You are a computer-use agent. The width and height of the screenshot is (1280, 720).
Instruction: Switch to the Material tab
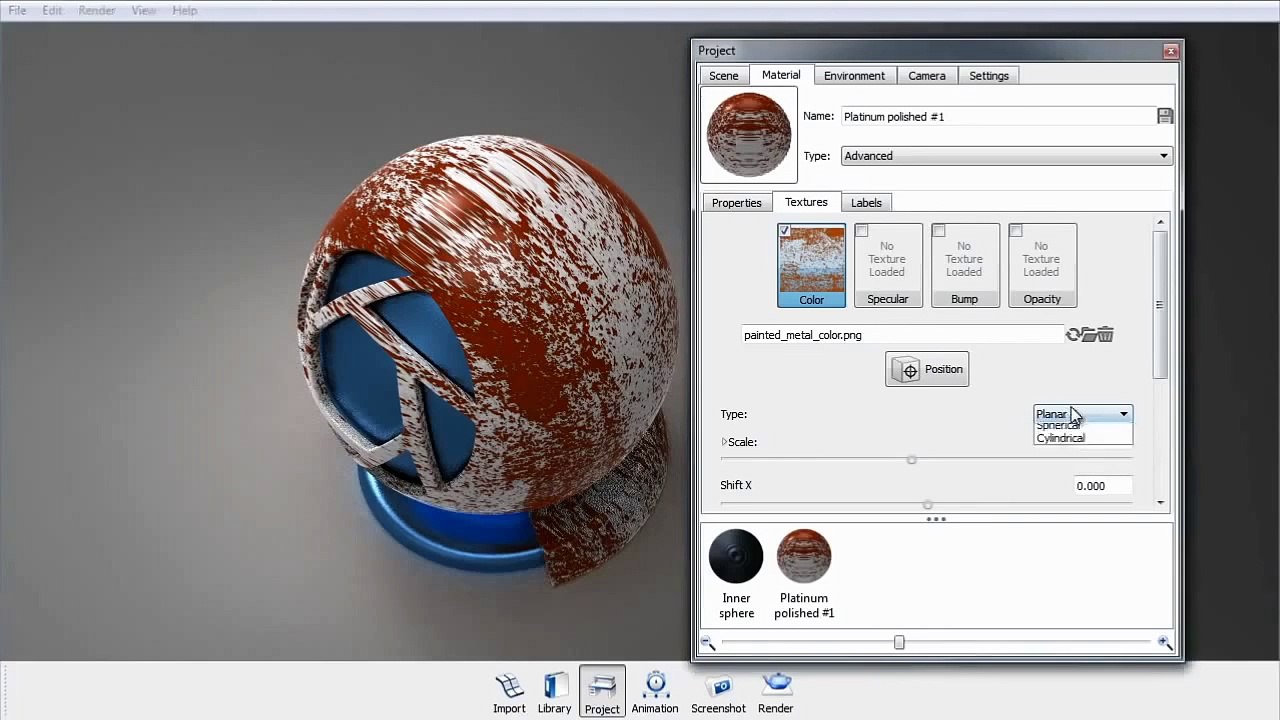point(781,75)
